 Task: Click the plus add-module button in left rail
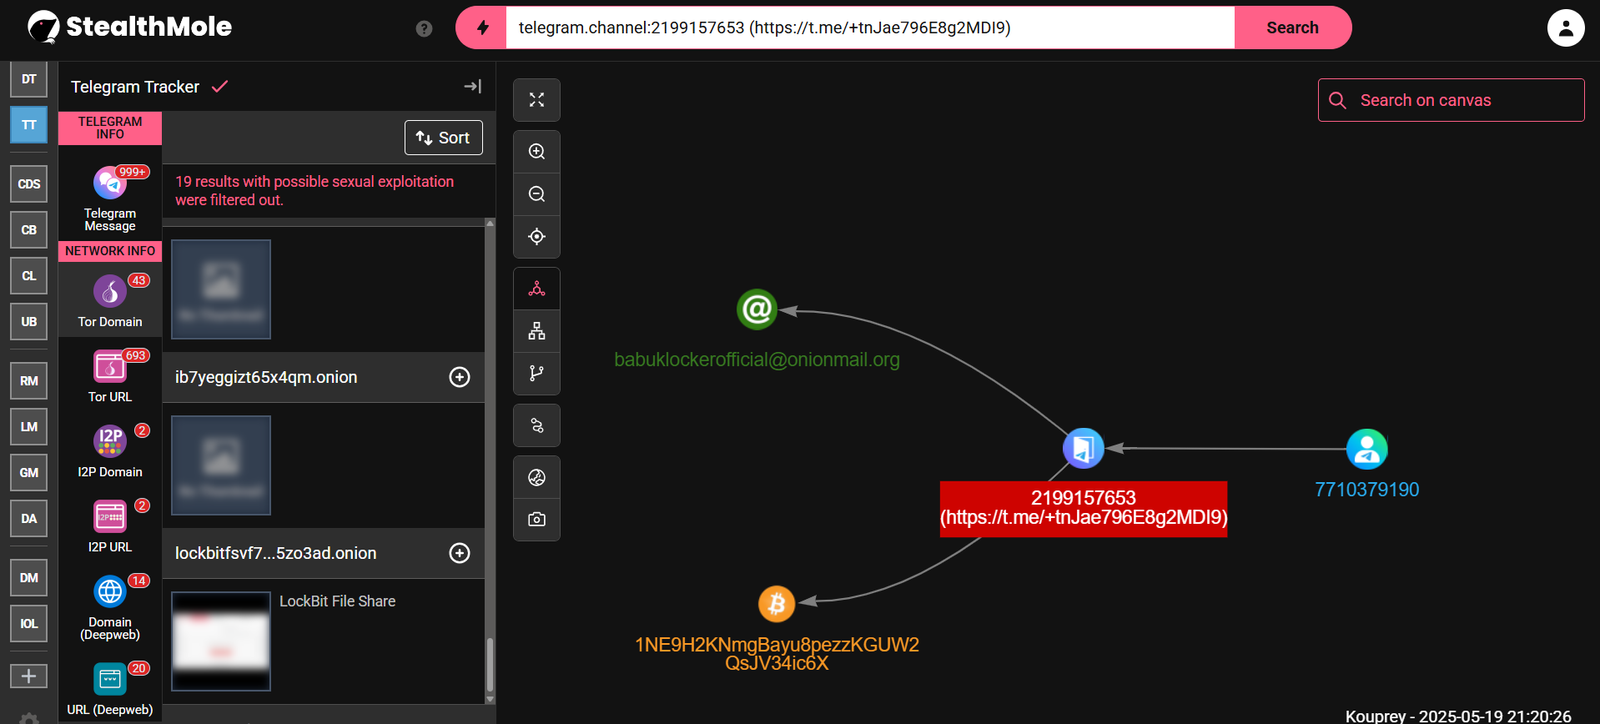[x=29, y=677]
